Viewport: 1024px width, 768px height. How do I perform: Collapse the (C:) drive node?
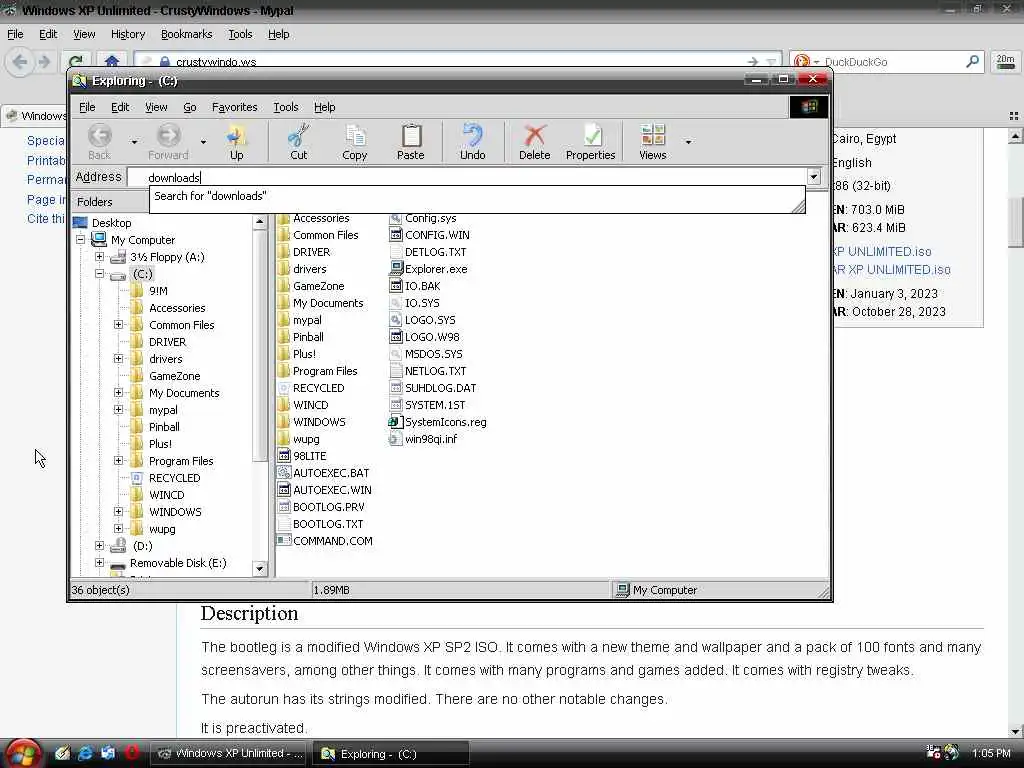[100, 274]
